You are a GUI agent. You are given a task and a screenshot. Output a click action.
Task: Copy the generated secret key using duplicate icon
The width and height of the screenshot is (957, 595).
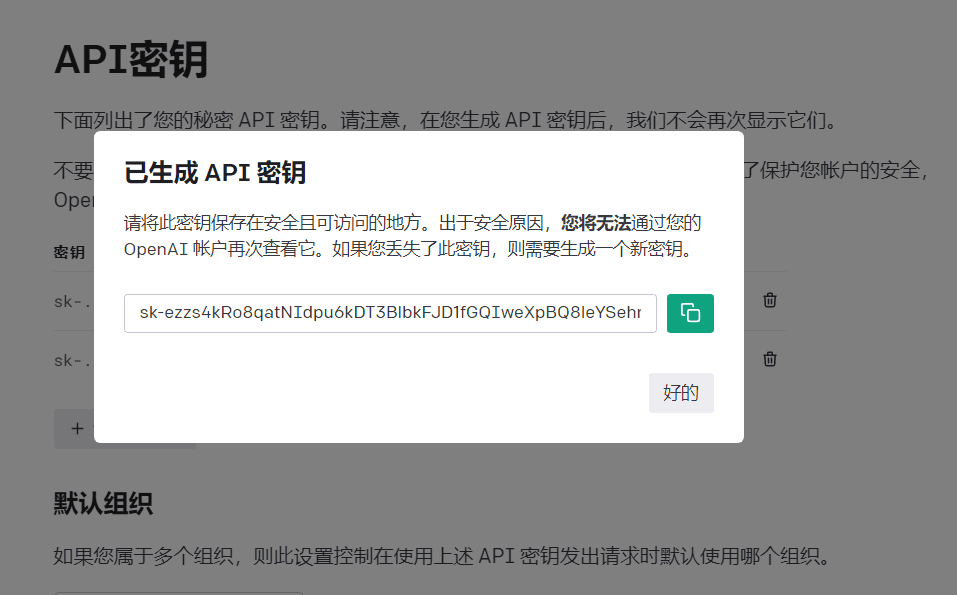690,313
